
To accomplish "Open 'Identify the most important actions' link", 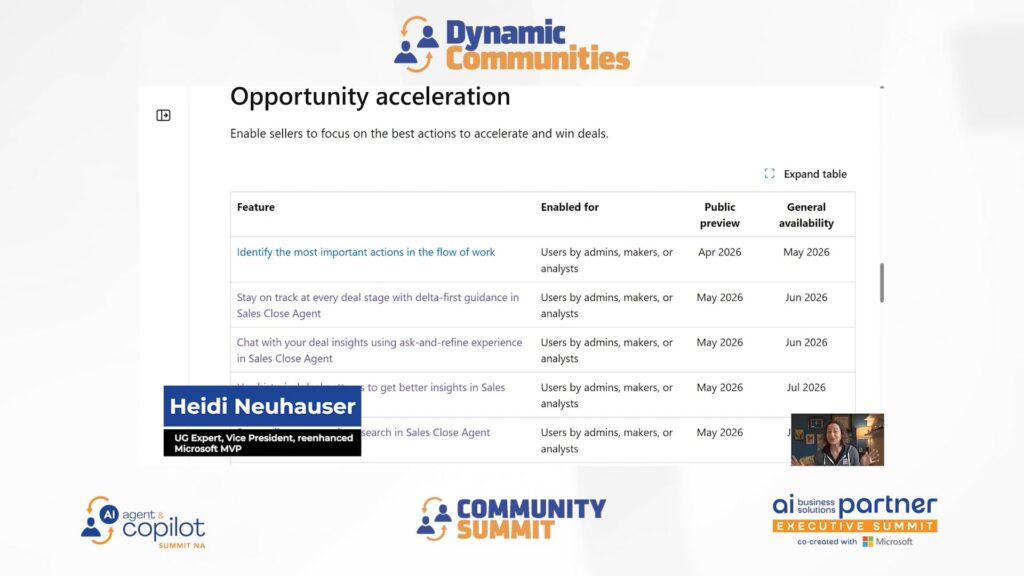I will point(365,252).
